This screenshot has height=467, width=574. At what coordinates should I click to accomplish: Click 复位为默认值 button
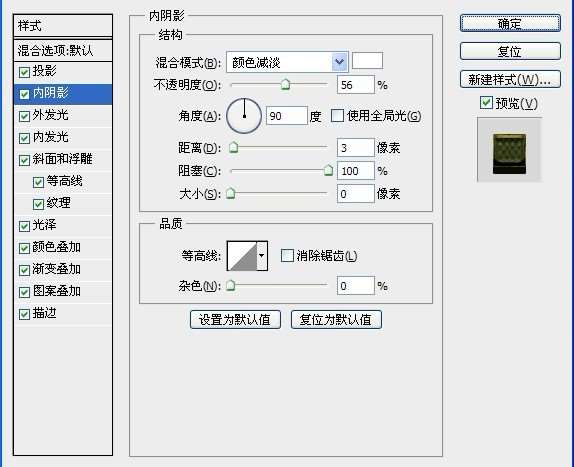[336, 320]
